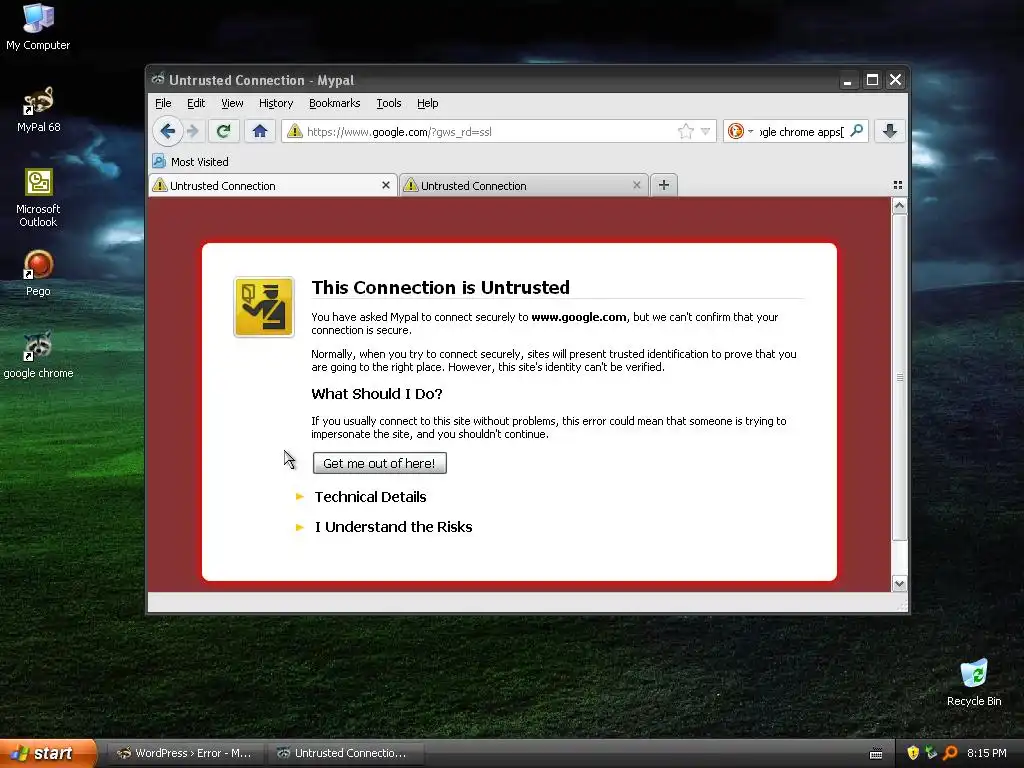Click the network connection tray icon

pyautogui.click(x=931, y=753)
